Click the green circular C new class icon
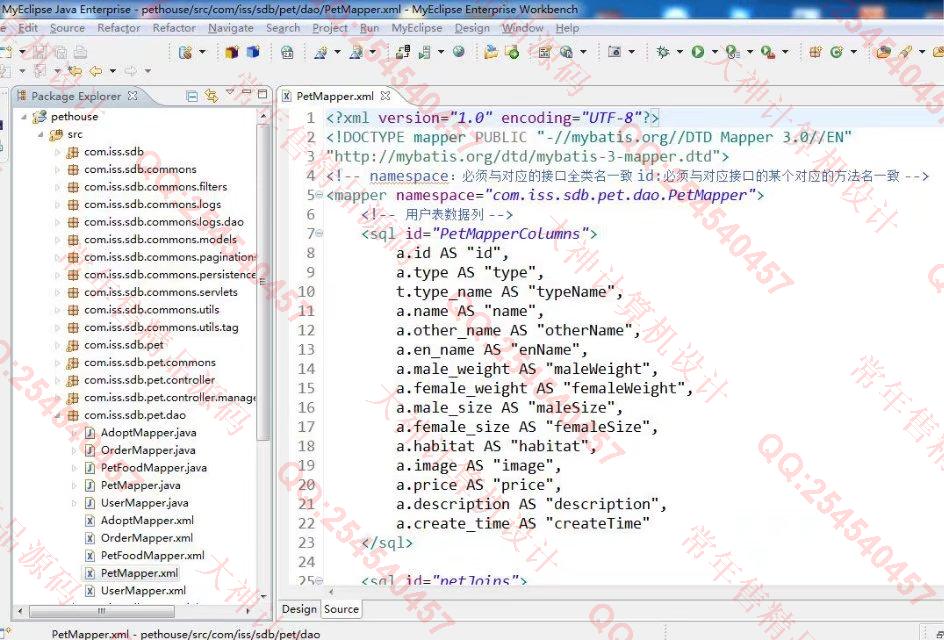Image resolution: width=944 pixels, height=640 pixels. (x=837, y=52)
